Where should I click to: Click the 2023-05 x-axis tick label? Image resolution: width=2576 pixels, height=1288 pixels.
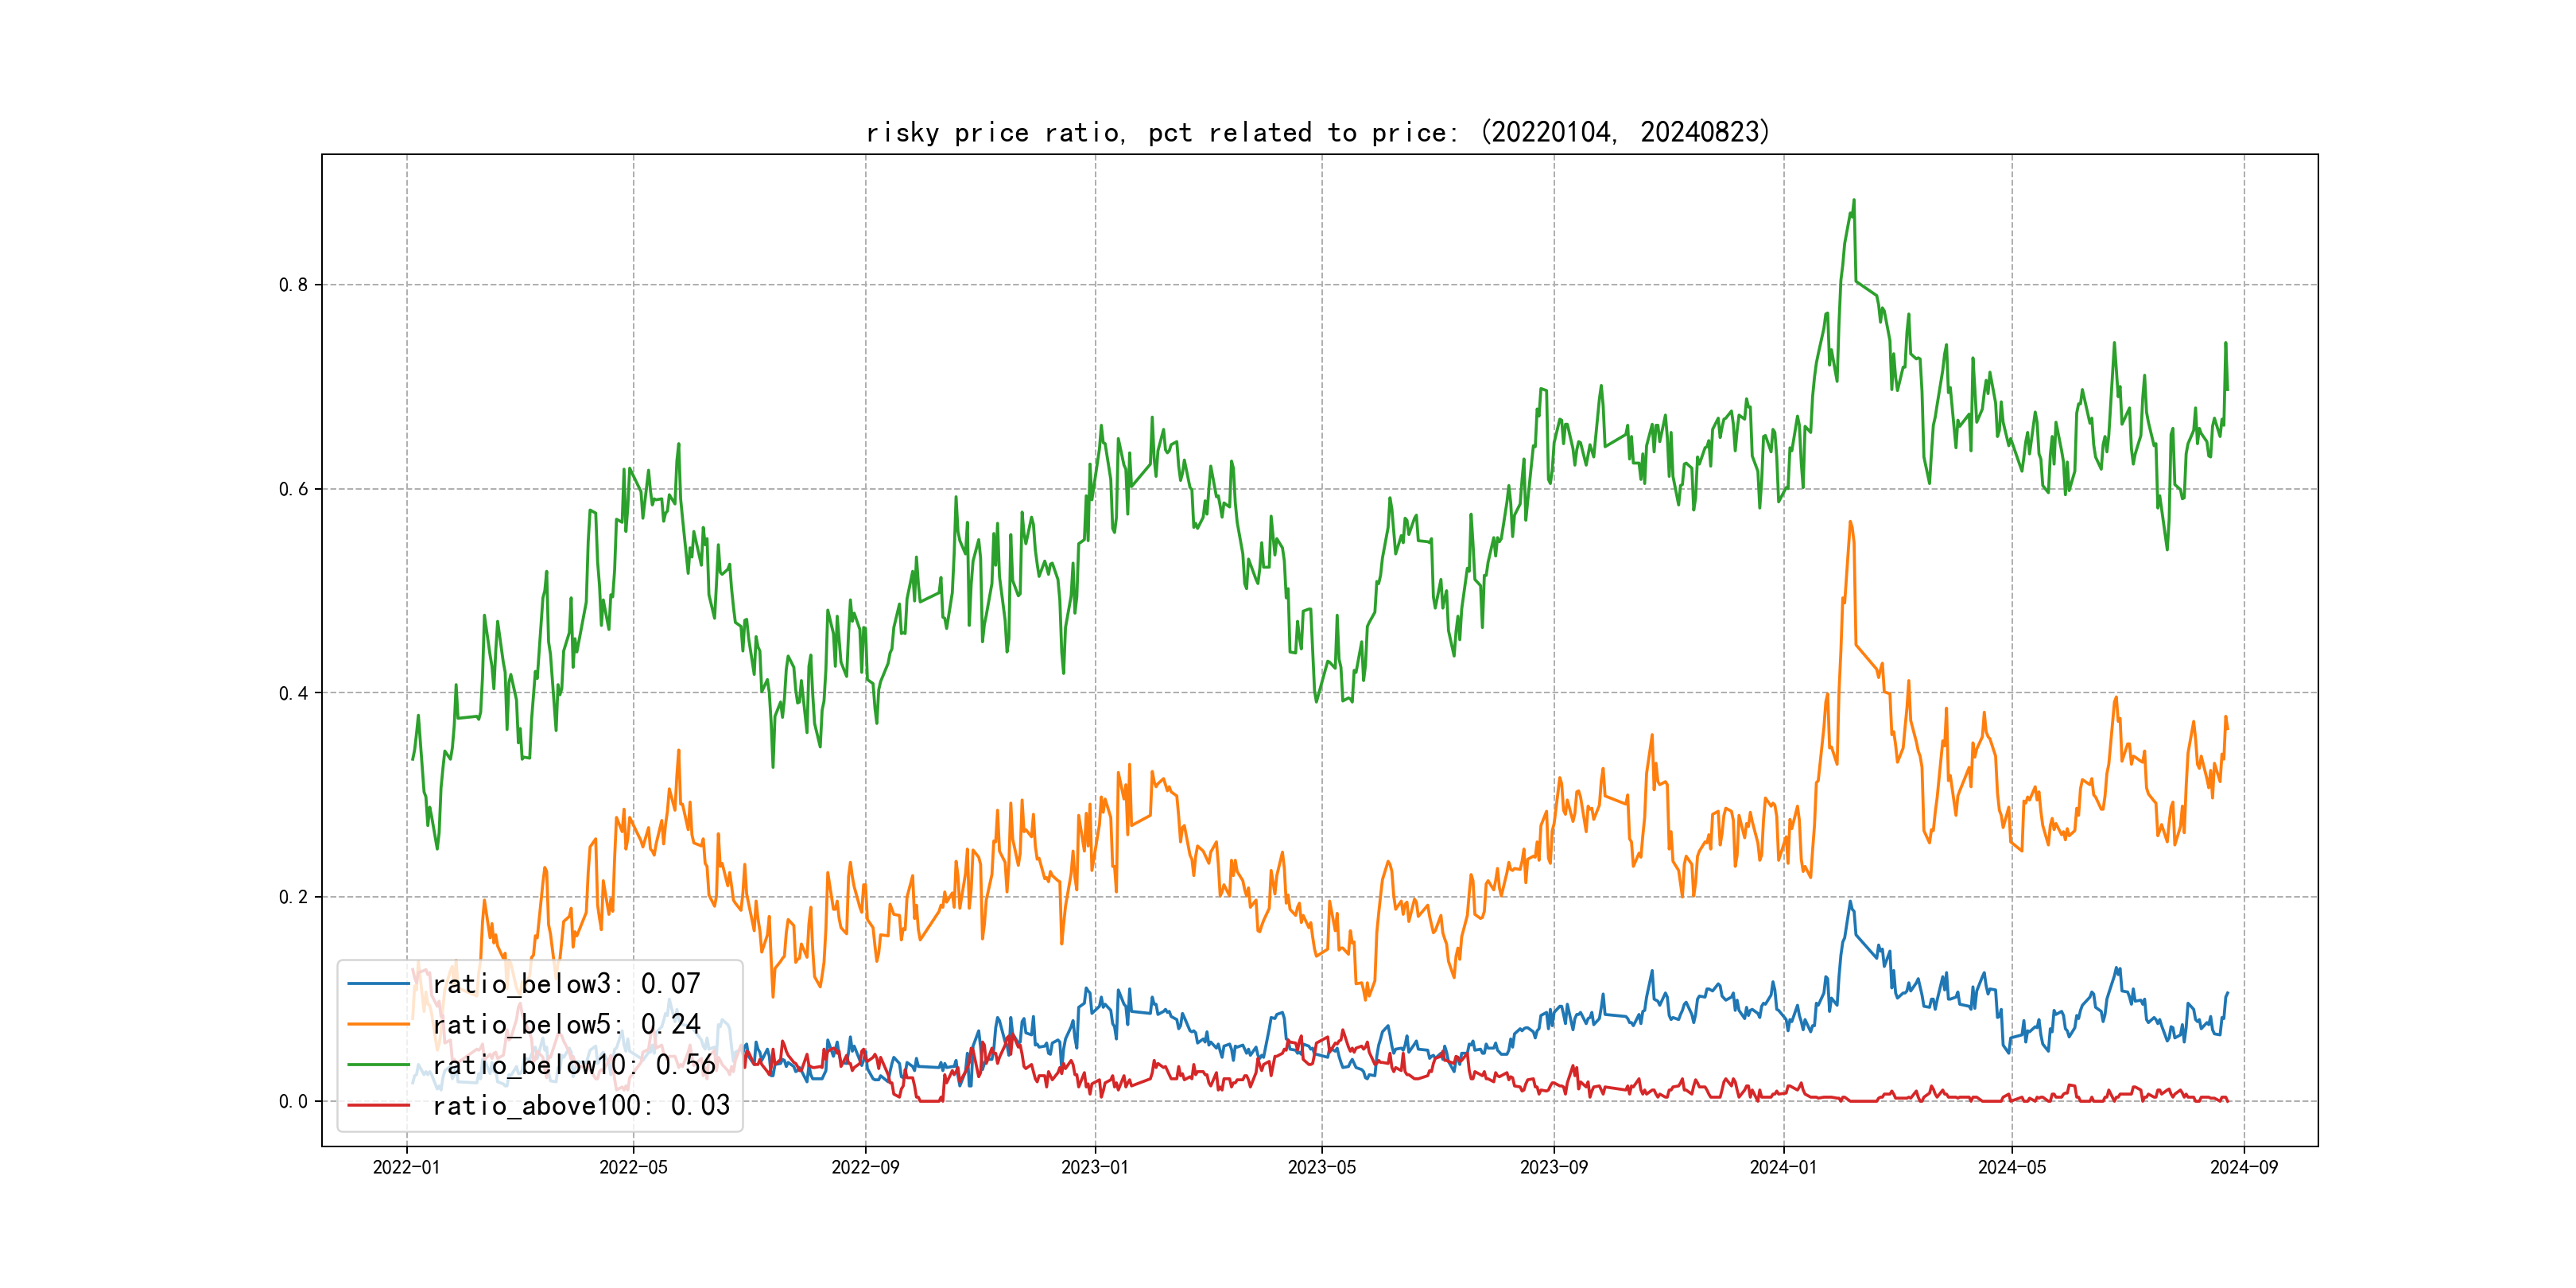click(1321, 1167)
